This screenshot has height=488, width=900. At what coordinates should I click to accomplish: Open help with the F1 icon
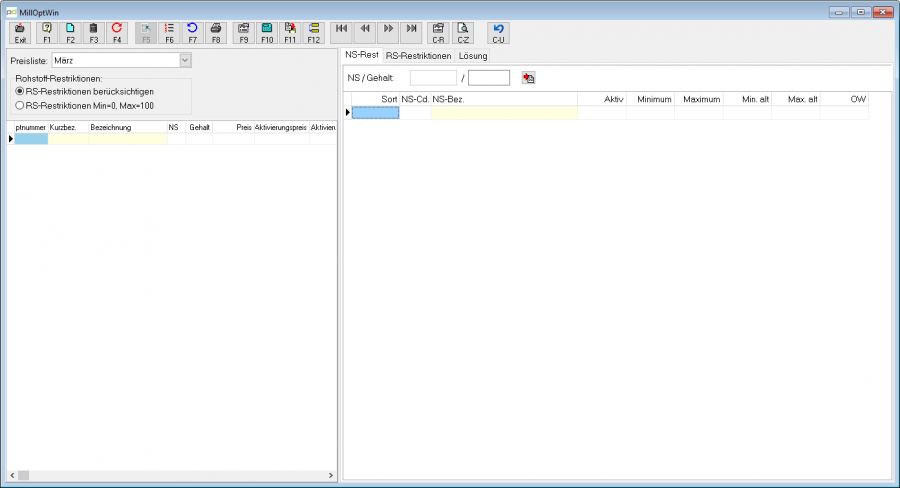click(47, 33)
